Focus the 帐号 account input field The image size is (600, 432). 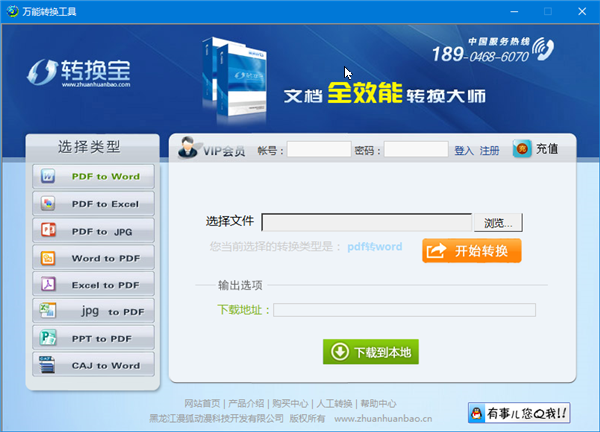click(319, 149)
